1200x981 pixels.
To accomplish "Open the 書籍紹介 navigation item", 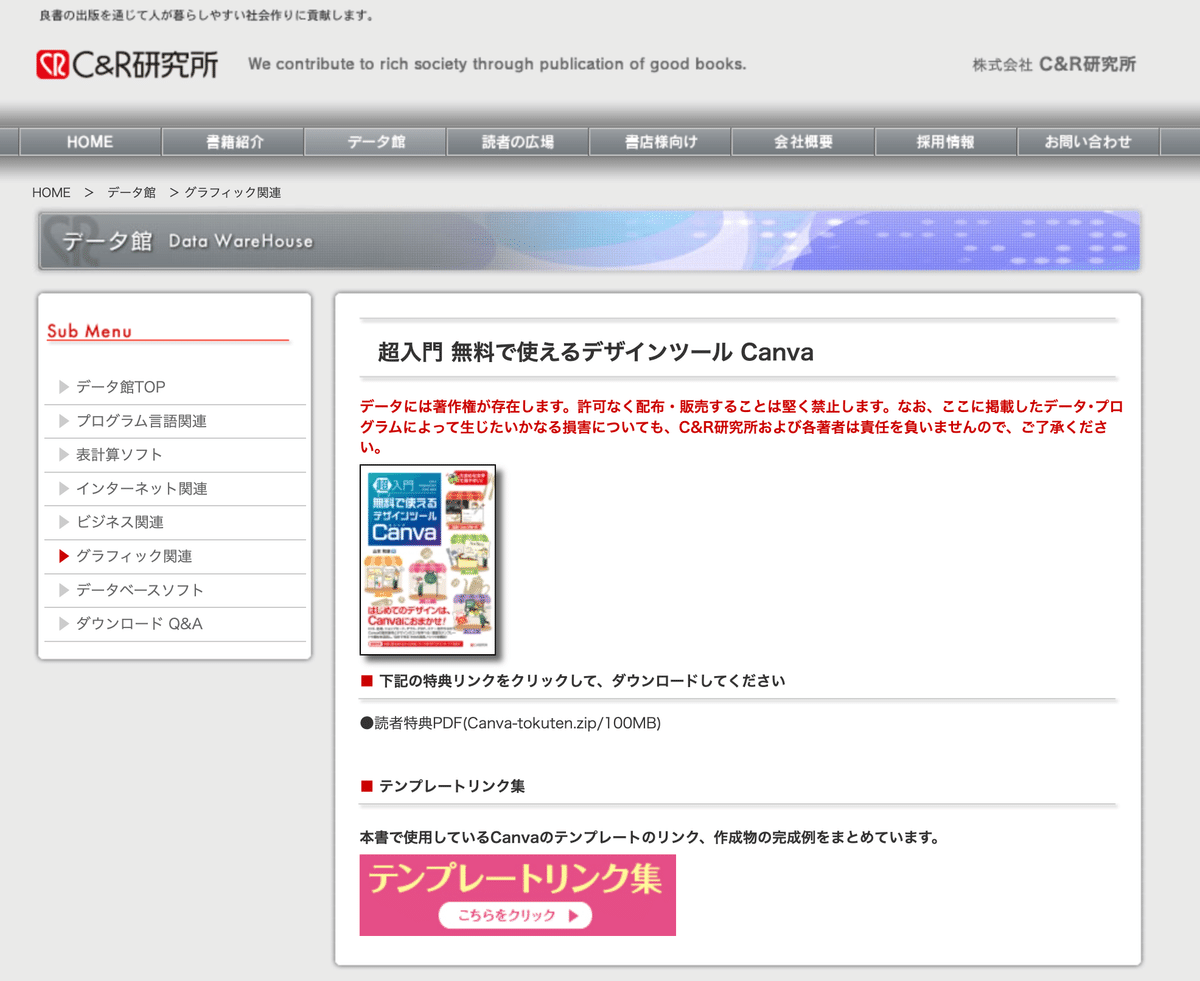I will point(232,141).
